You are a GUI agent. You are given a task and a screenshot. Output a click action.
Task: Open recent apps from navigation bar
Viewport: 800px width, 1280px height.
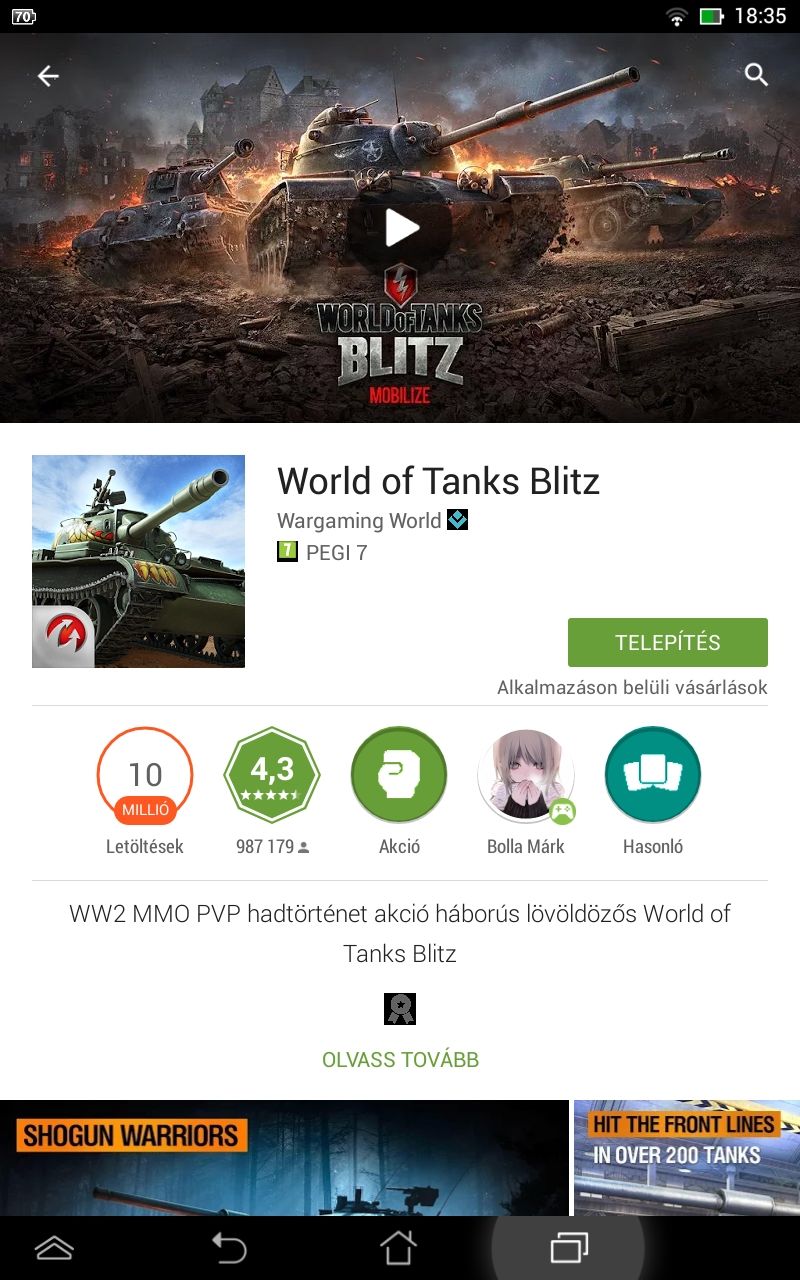click(569, 1247)
